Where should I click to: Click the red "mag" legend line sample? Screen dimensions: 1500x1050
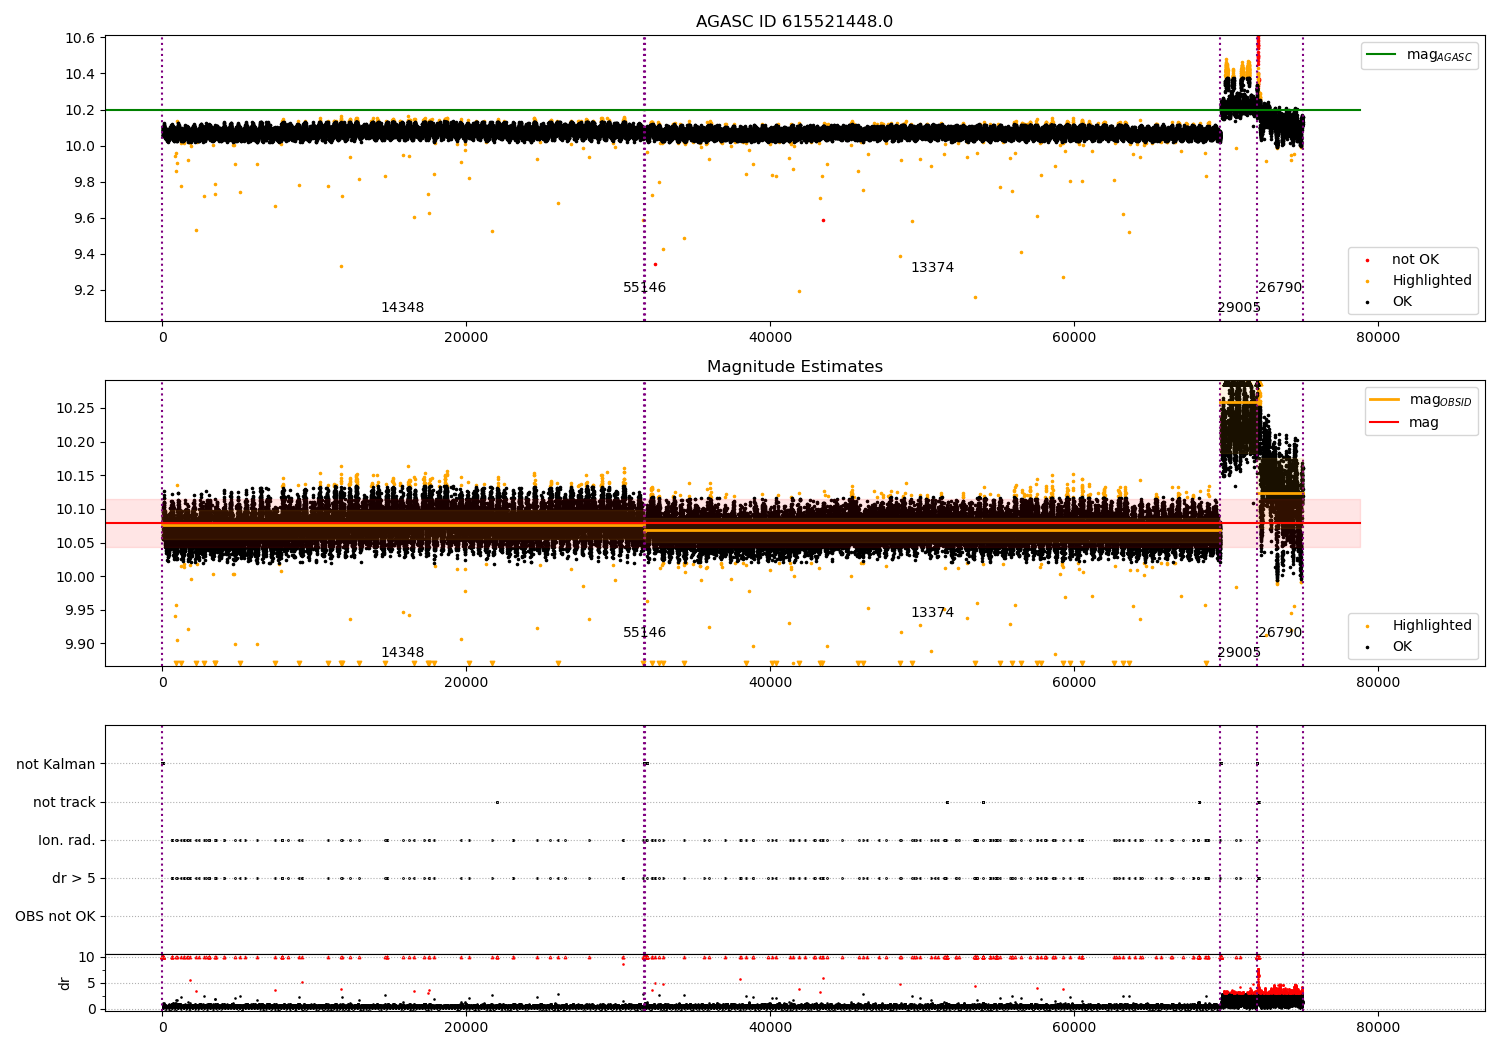1385,423
